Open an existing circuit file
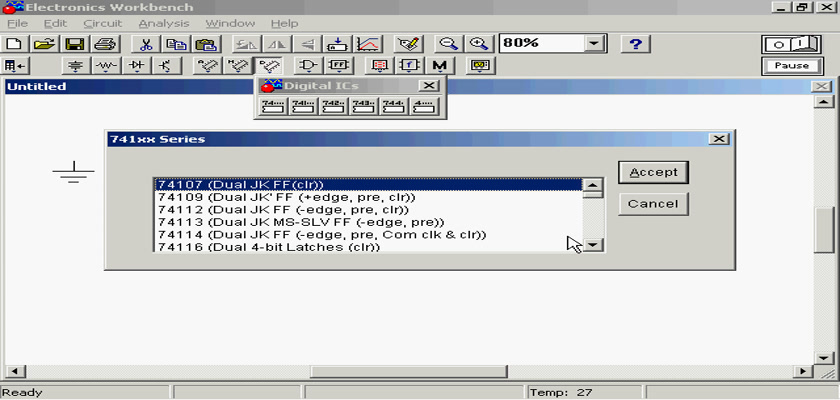 (45, 43)
